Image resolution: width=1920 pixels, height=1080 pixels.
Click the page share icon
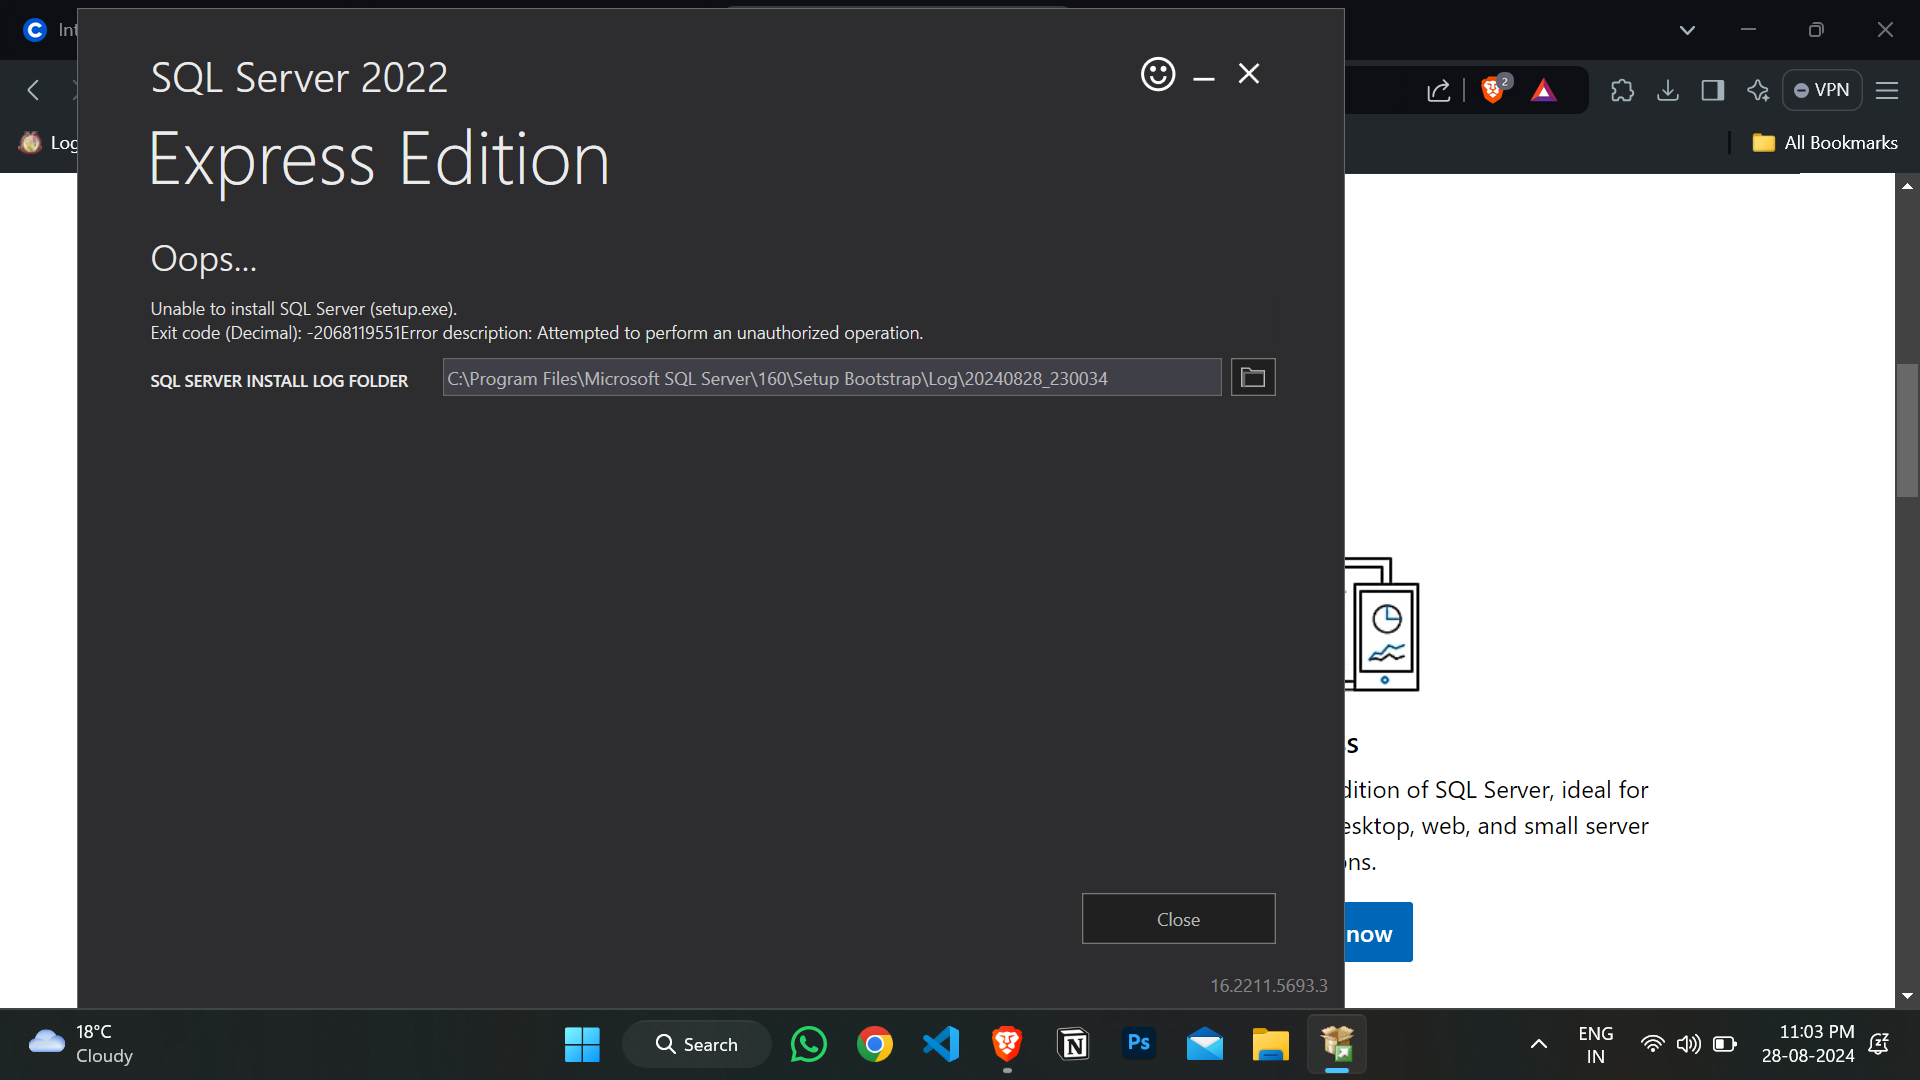coord(1439,90)
